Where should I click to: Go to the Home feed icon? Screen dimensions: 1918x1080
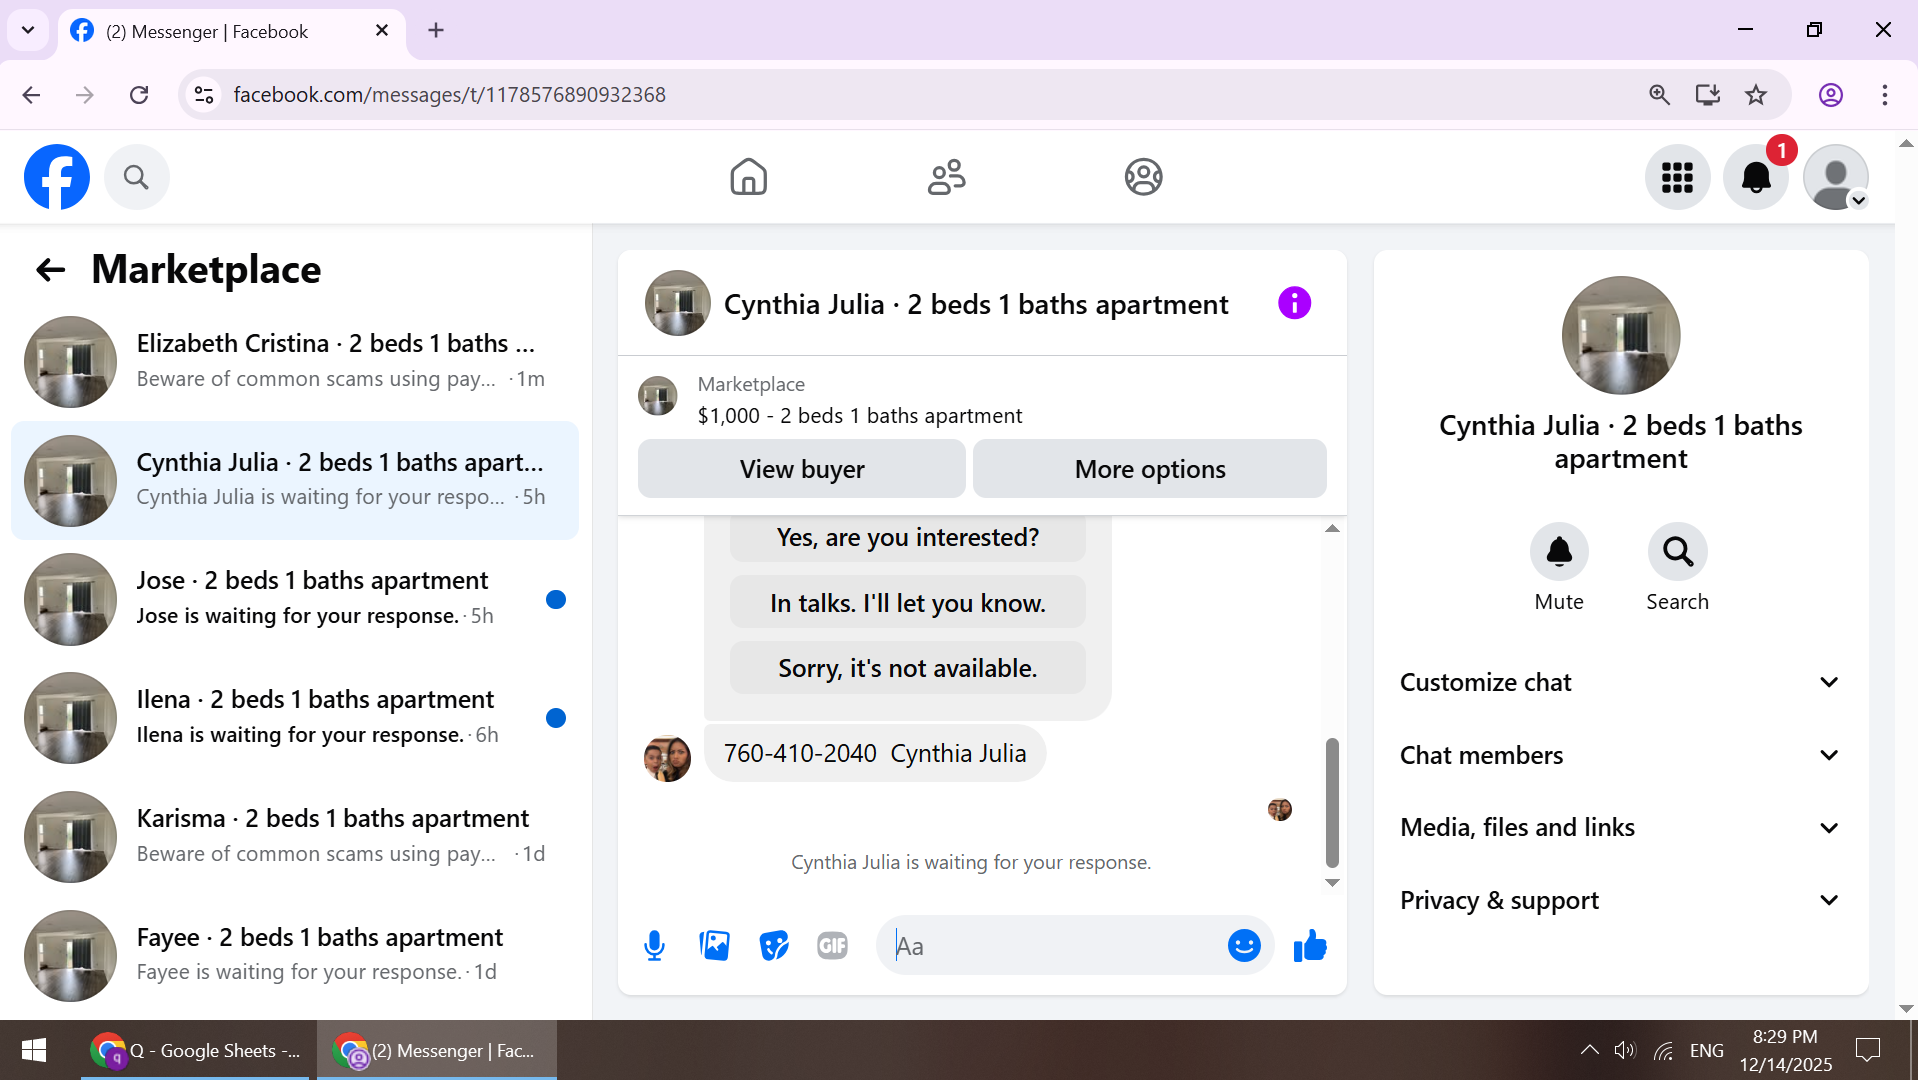pos(748,177)
